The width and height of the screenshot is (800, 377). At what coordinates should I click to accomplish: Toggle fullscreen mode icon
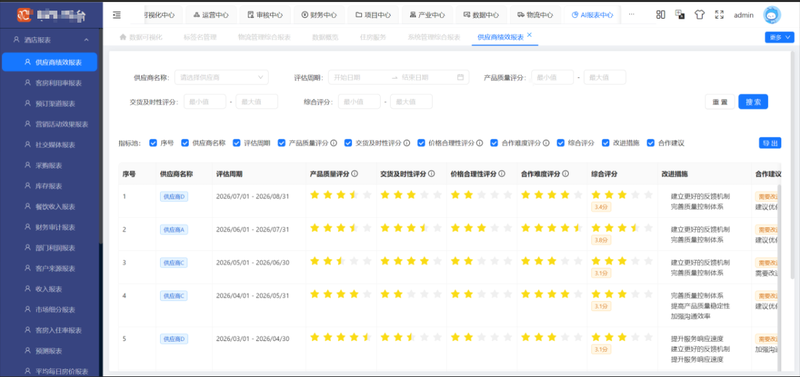point(719,15)
